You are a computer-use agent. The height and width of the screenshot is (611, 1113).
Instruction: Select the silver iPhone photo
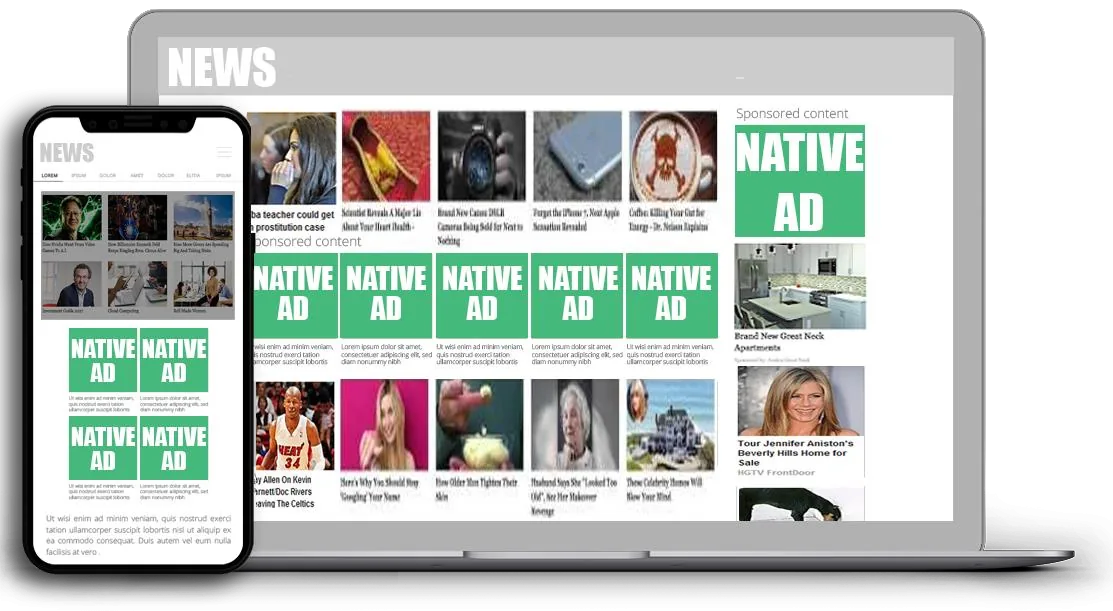[x=577, y=156]
